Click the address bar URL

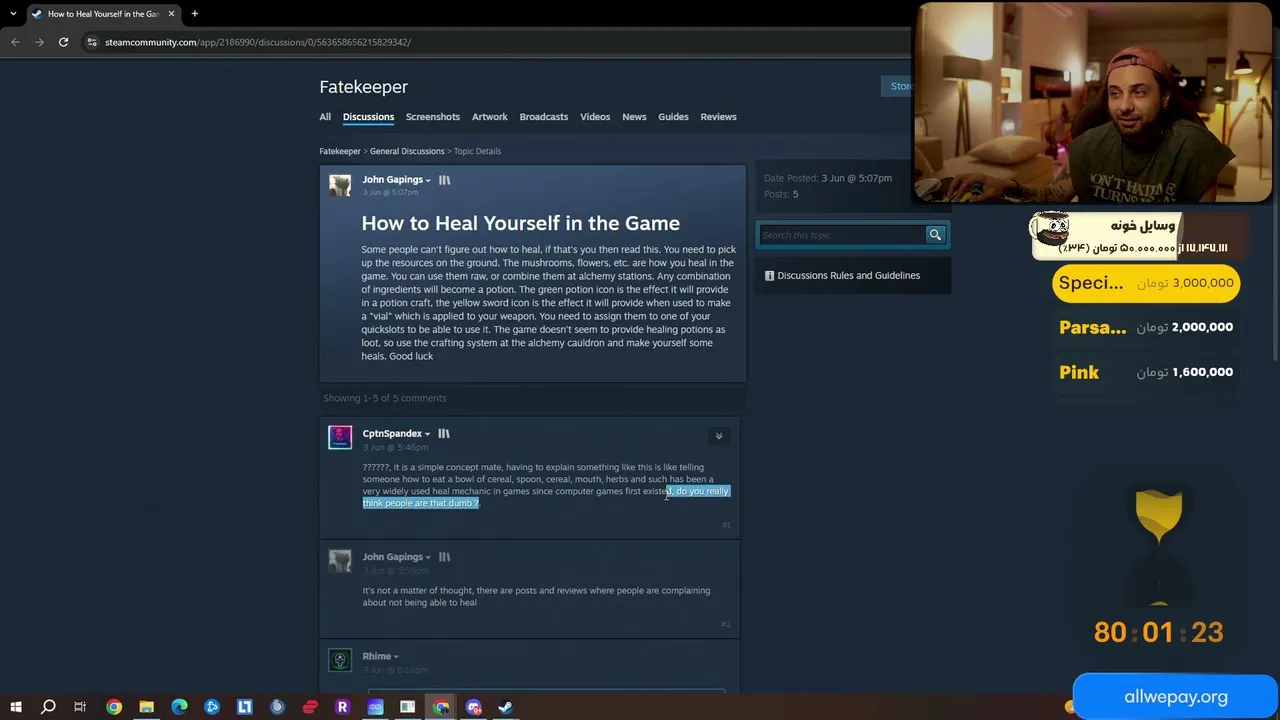click(258, 42)
